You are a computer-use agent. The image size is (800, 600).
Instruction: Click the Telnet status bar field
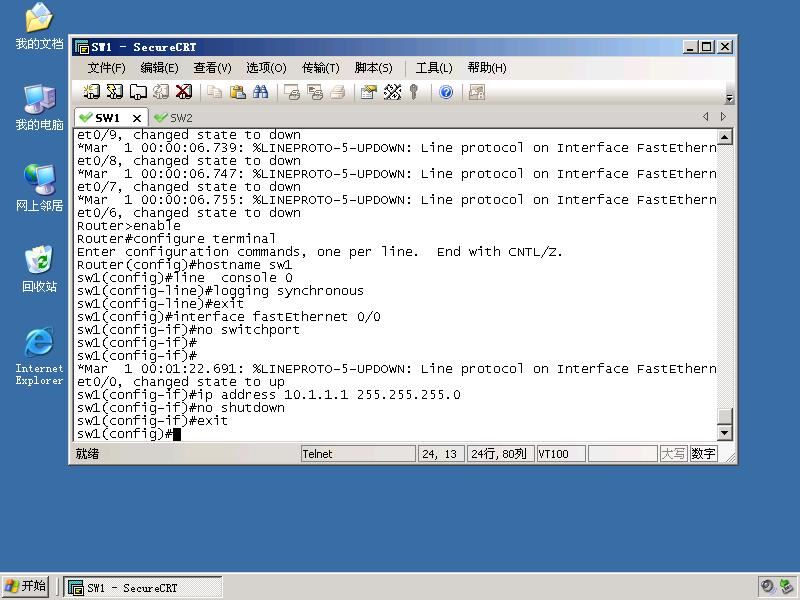[358, 454]
